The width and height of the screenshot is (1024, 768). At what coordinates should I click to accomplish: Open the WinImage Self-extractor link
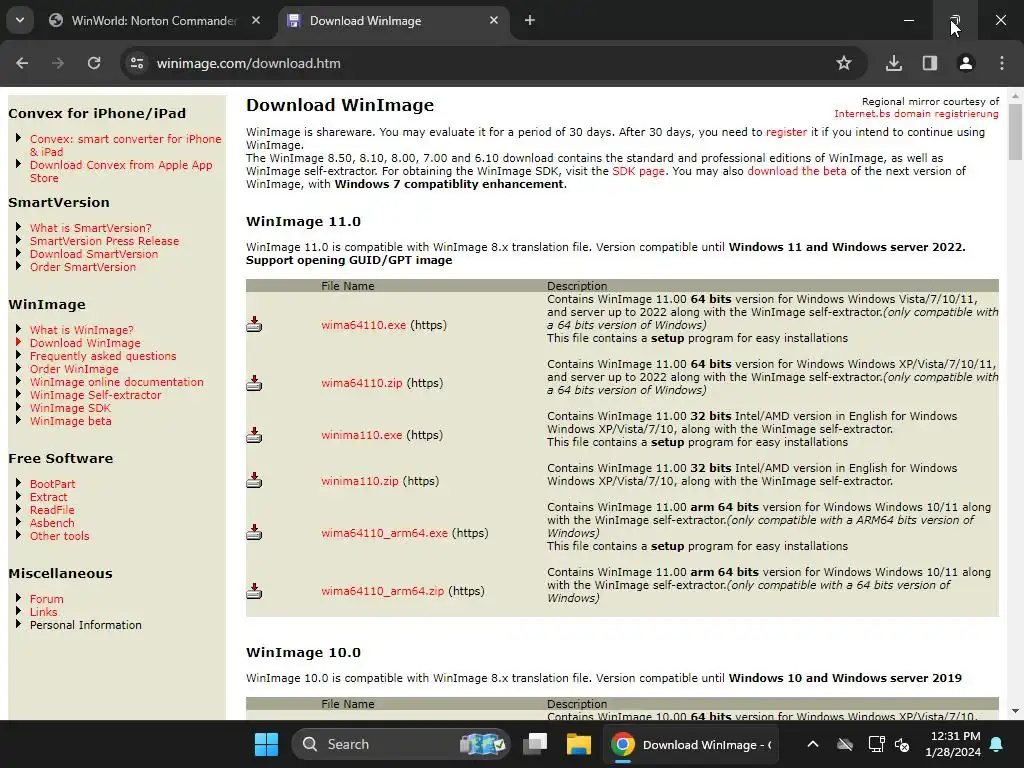(95, 395)
